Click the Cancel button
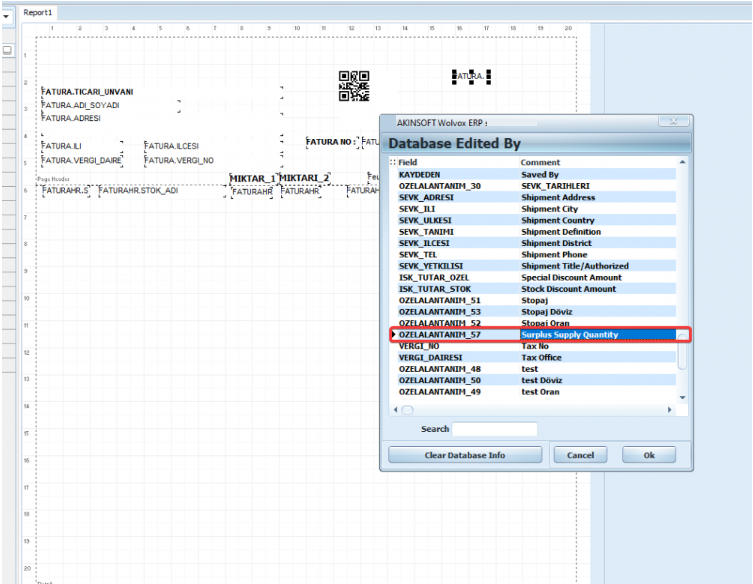Image resolution: width=753 pixels, height=584 pixels. [580, 455]
